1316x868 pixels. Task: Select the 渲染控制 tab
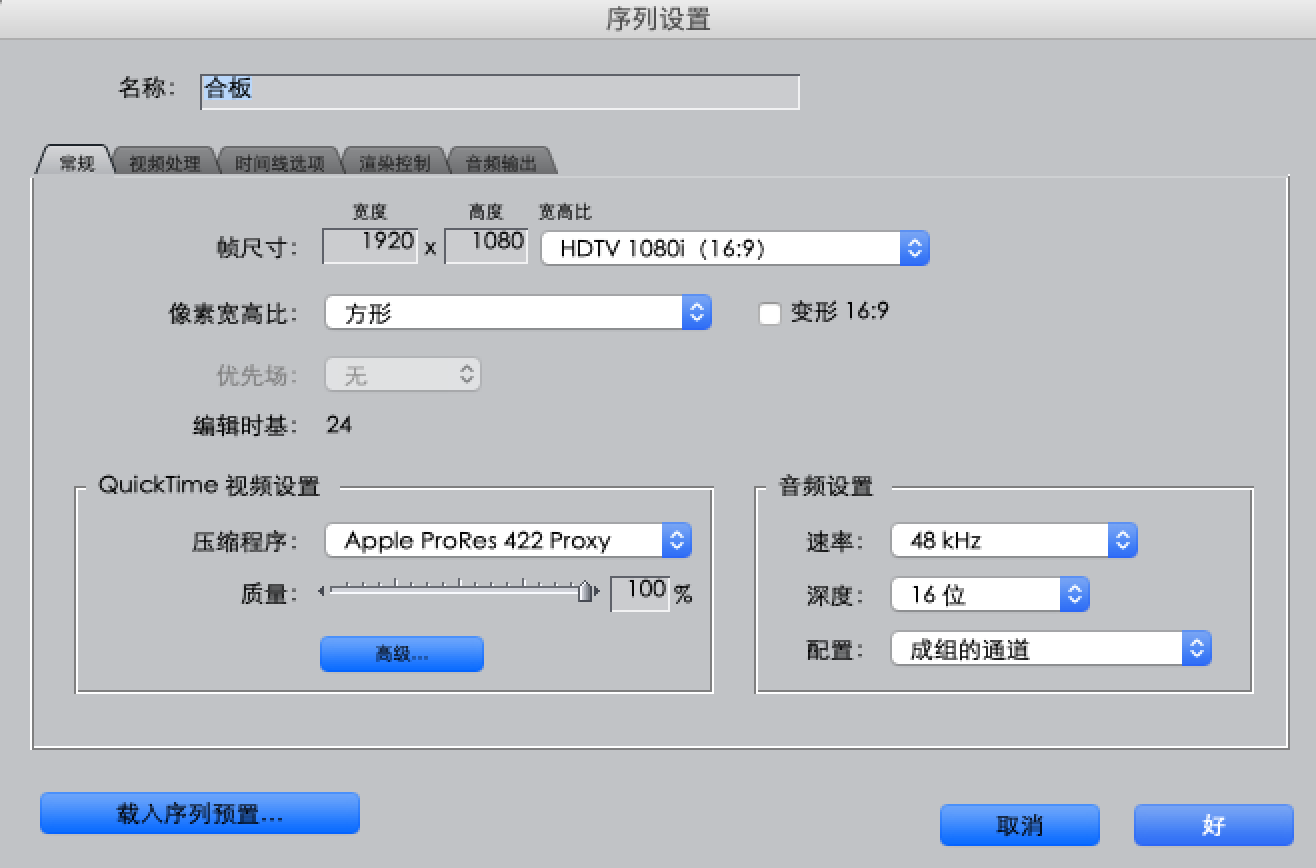(x=394, y=163)
